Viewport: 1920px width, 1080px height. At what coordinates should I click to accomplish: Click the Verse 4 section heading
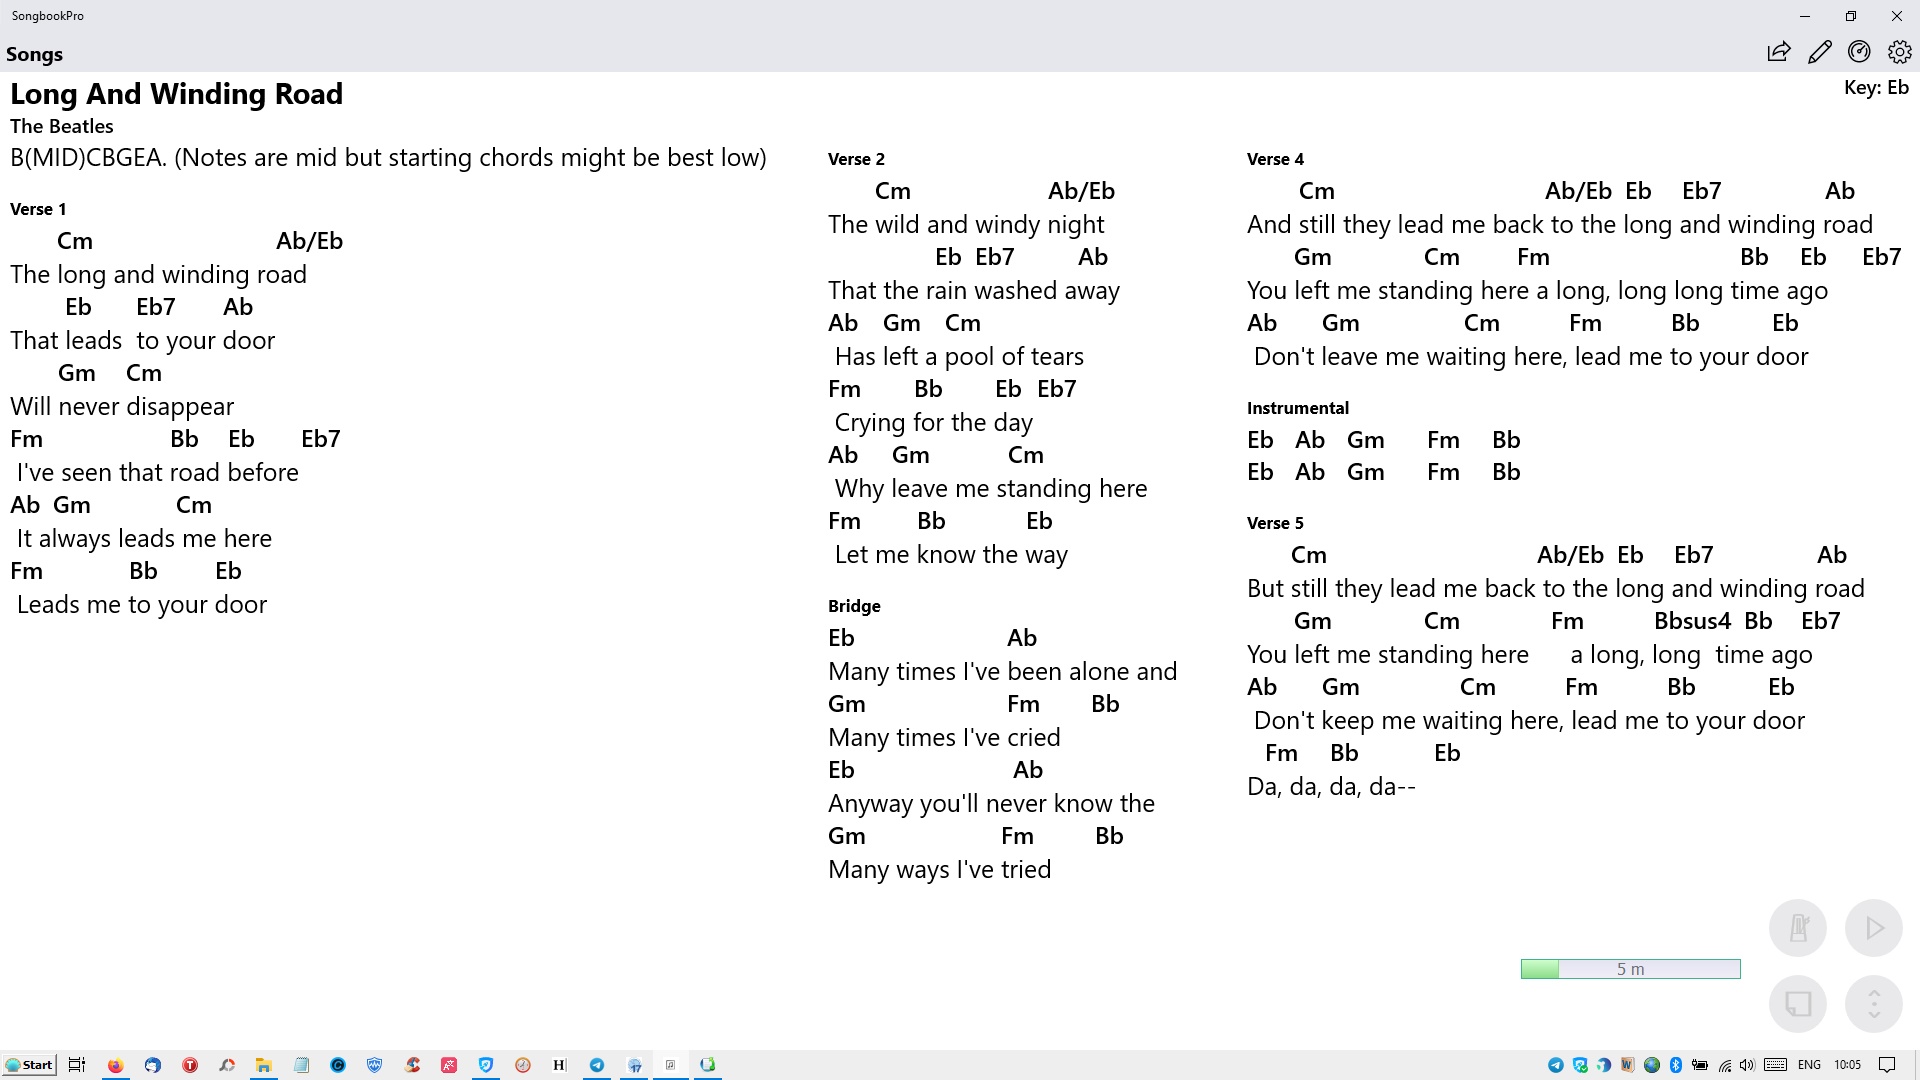pyautogui.click(x=1275, y=159)
